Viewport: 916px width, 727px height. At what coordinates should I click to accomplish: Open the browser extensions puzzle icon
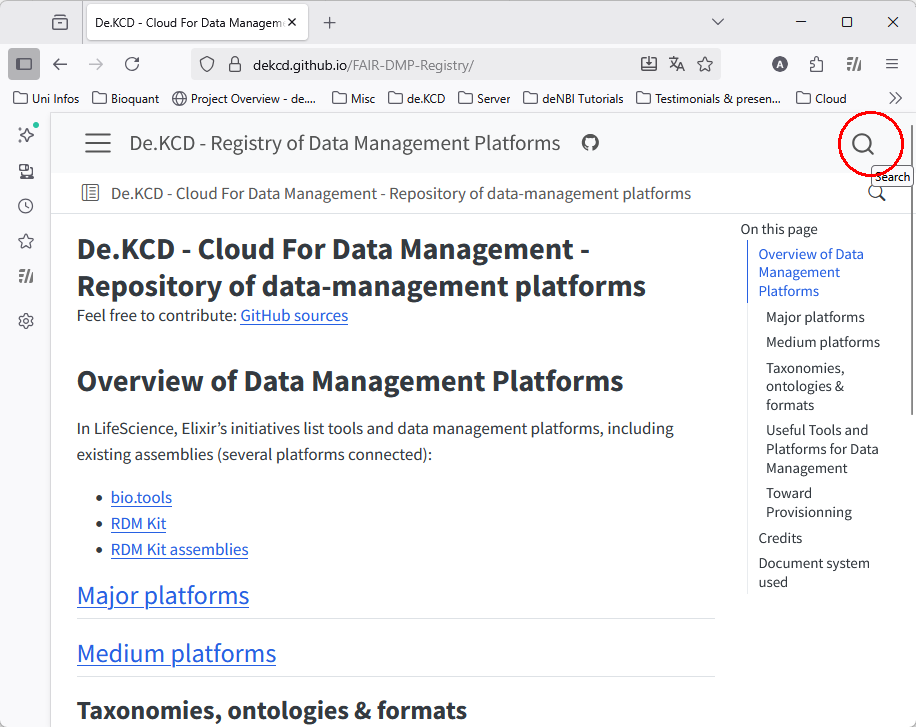[816, 64]
